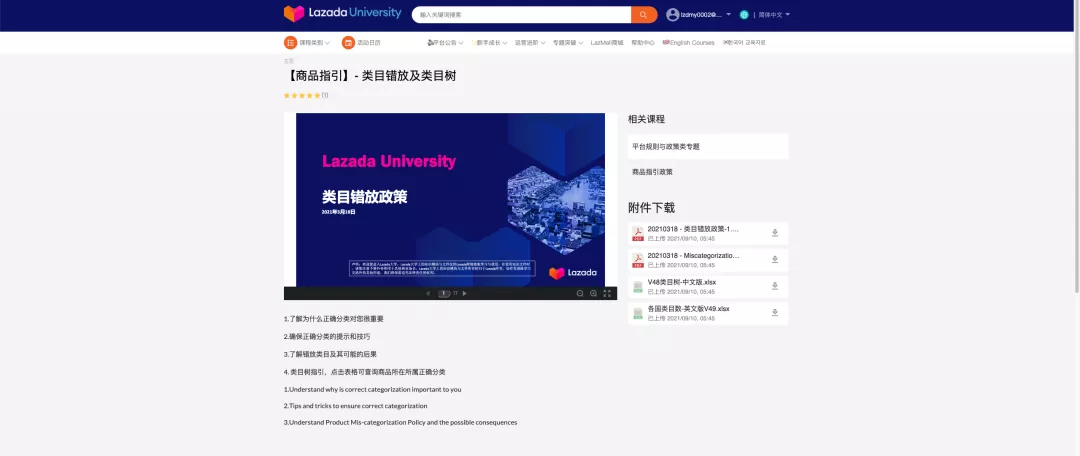Zoom out the slide viewer
Image resolution: width=1080 pixels, height=456 pixels.
(x=580, y=293)
